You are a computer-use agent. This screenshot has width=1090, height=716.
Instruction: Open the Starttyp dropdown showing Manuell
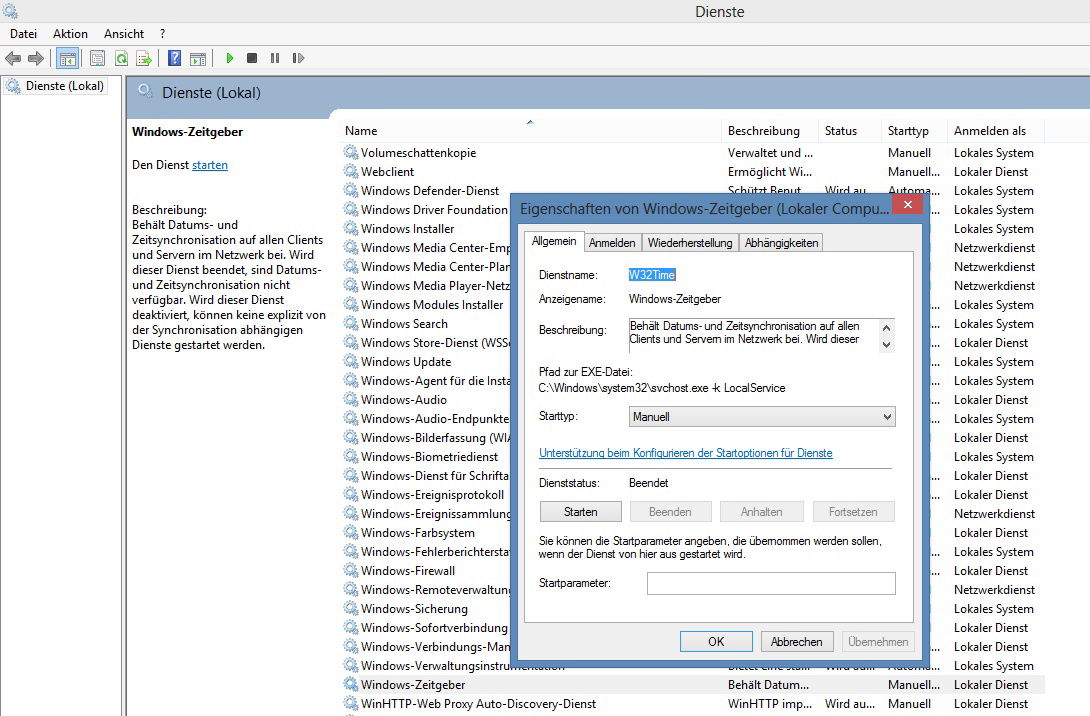762,416
